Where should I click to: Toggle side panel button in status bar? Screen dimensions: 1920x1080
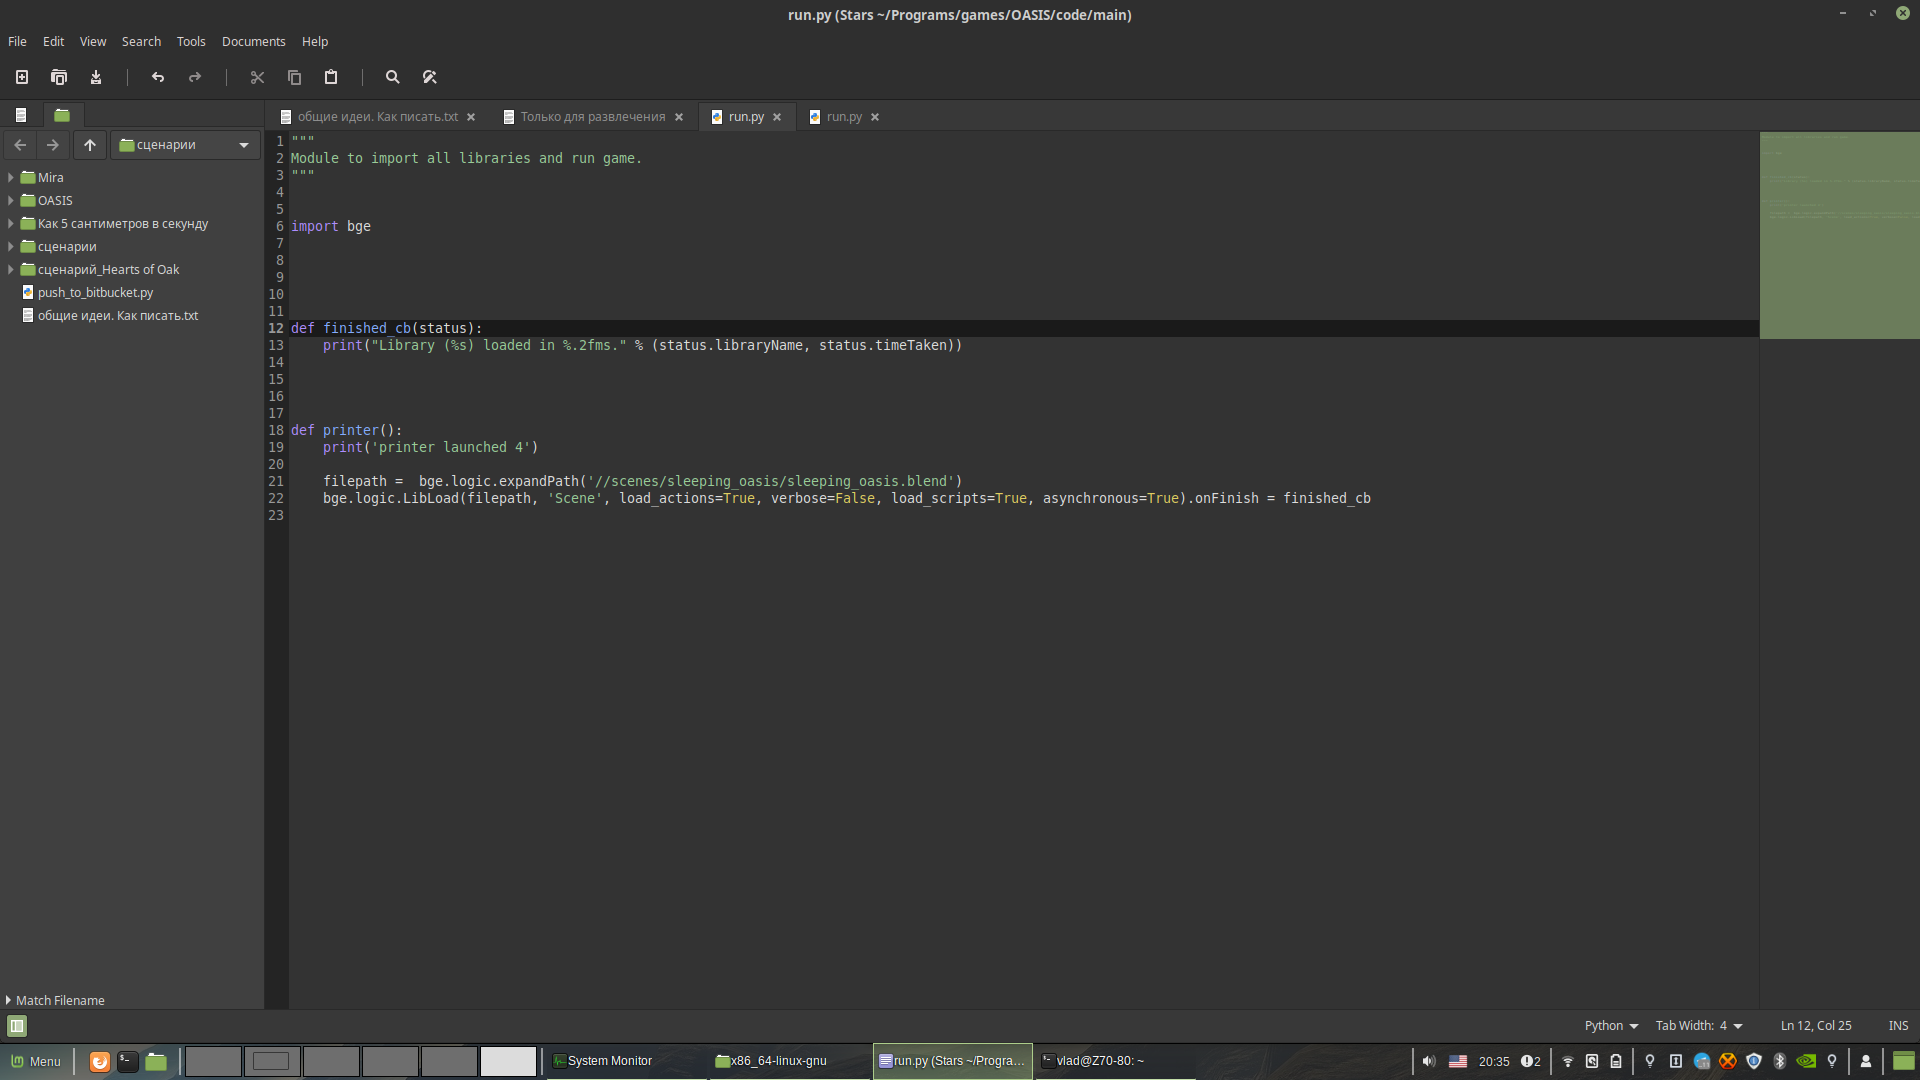click(17, 1026)
